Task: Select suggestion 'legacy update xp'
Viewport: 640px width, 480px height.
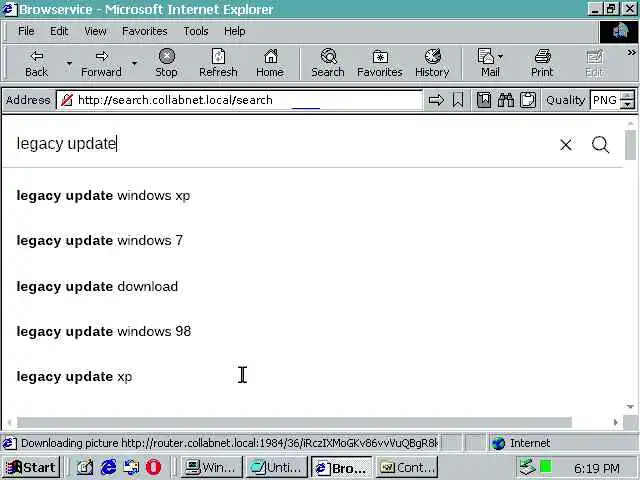Action: pos(74,376)
